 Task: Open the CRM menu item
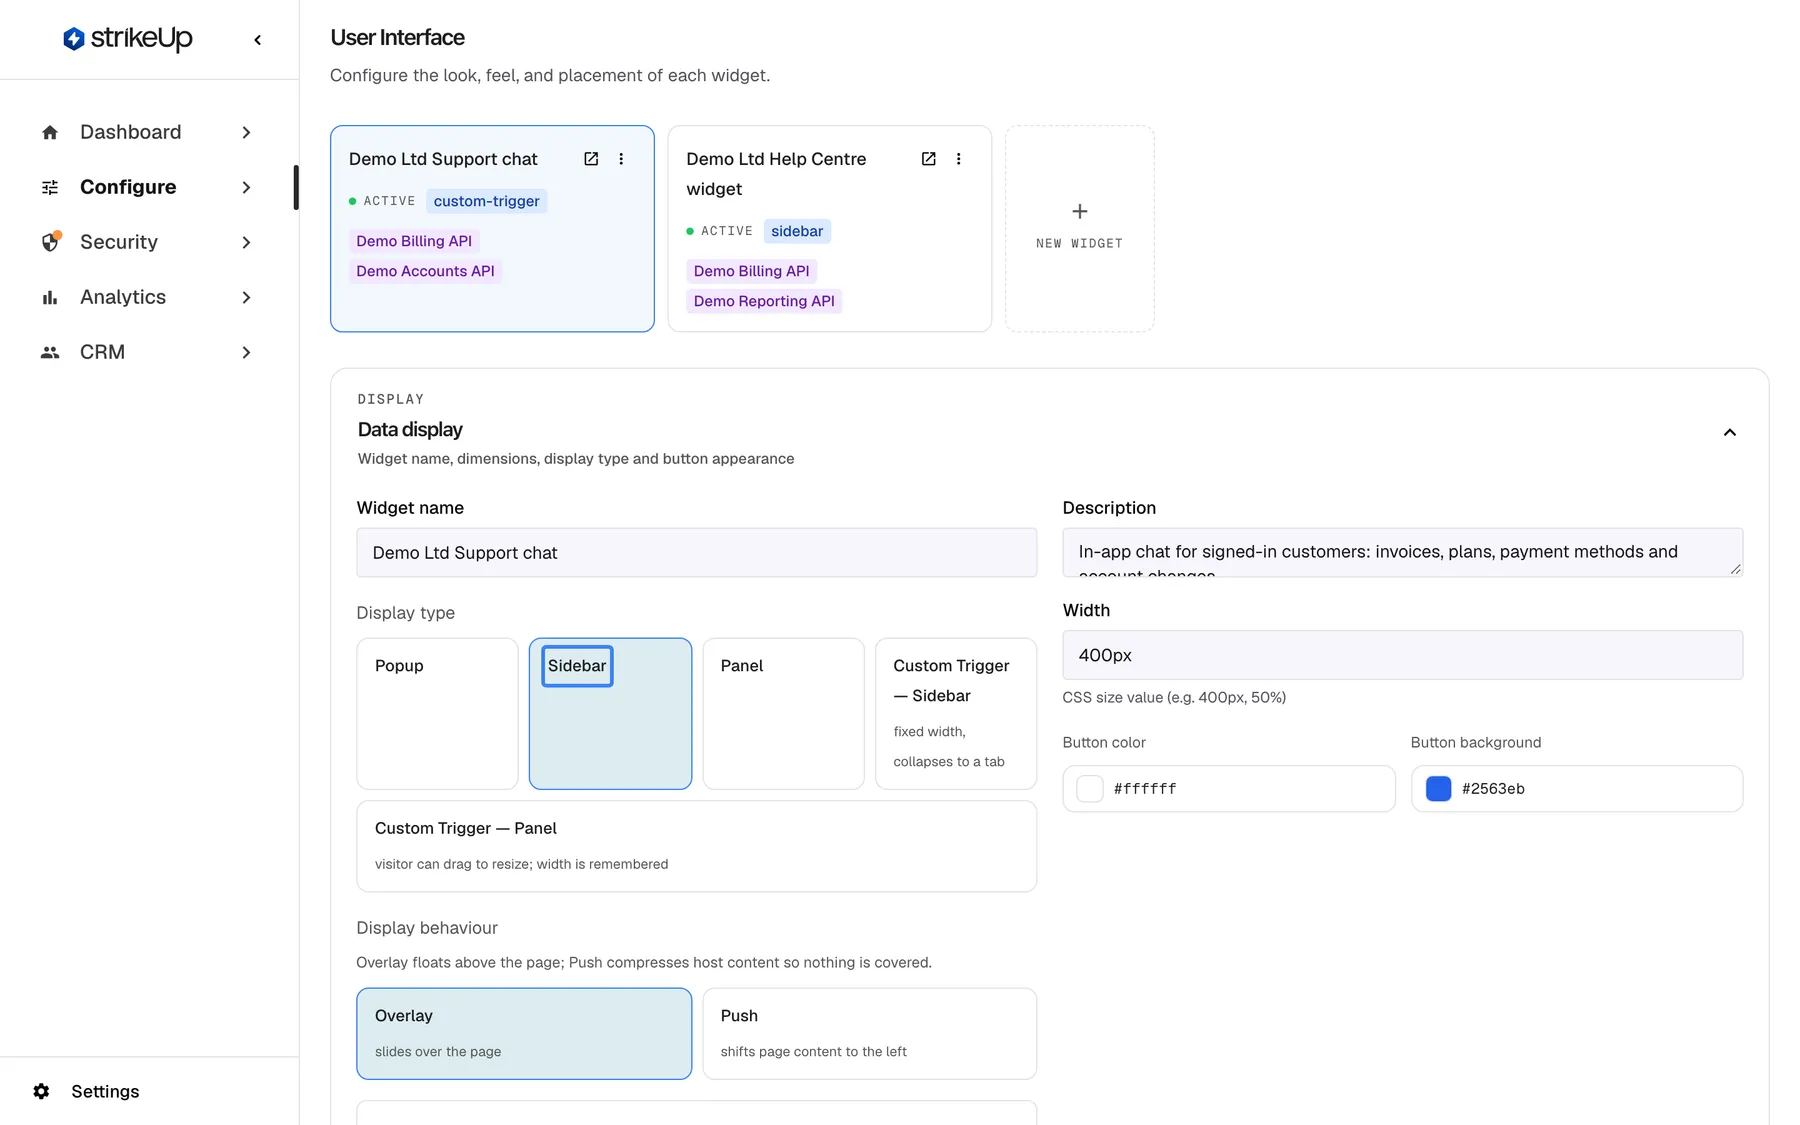147,352
